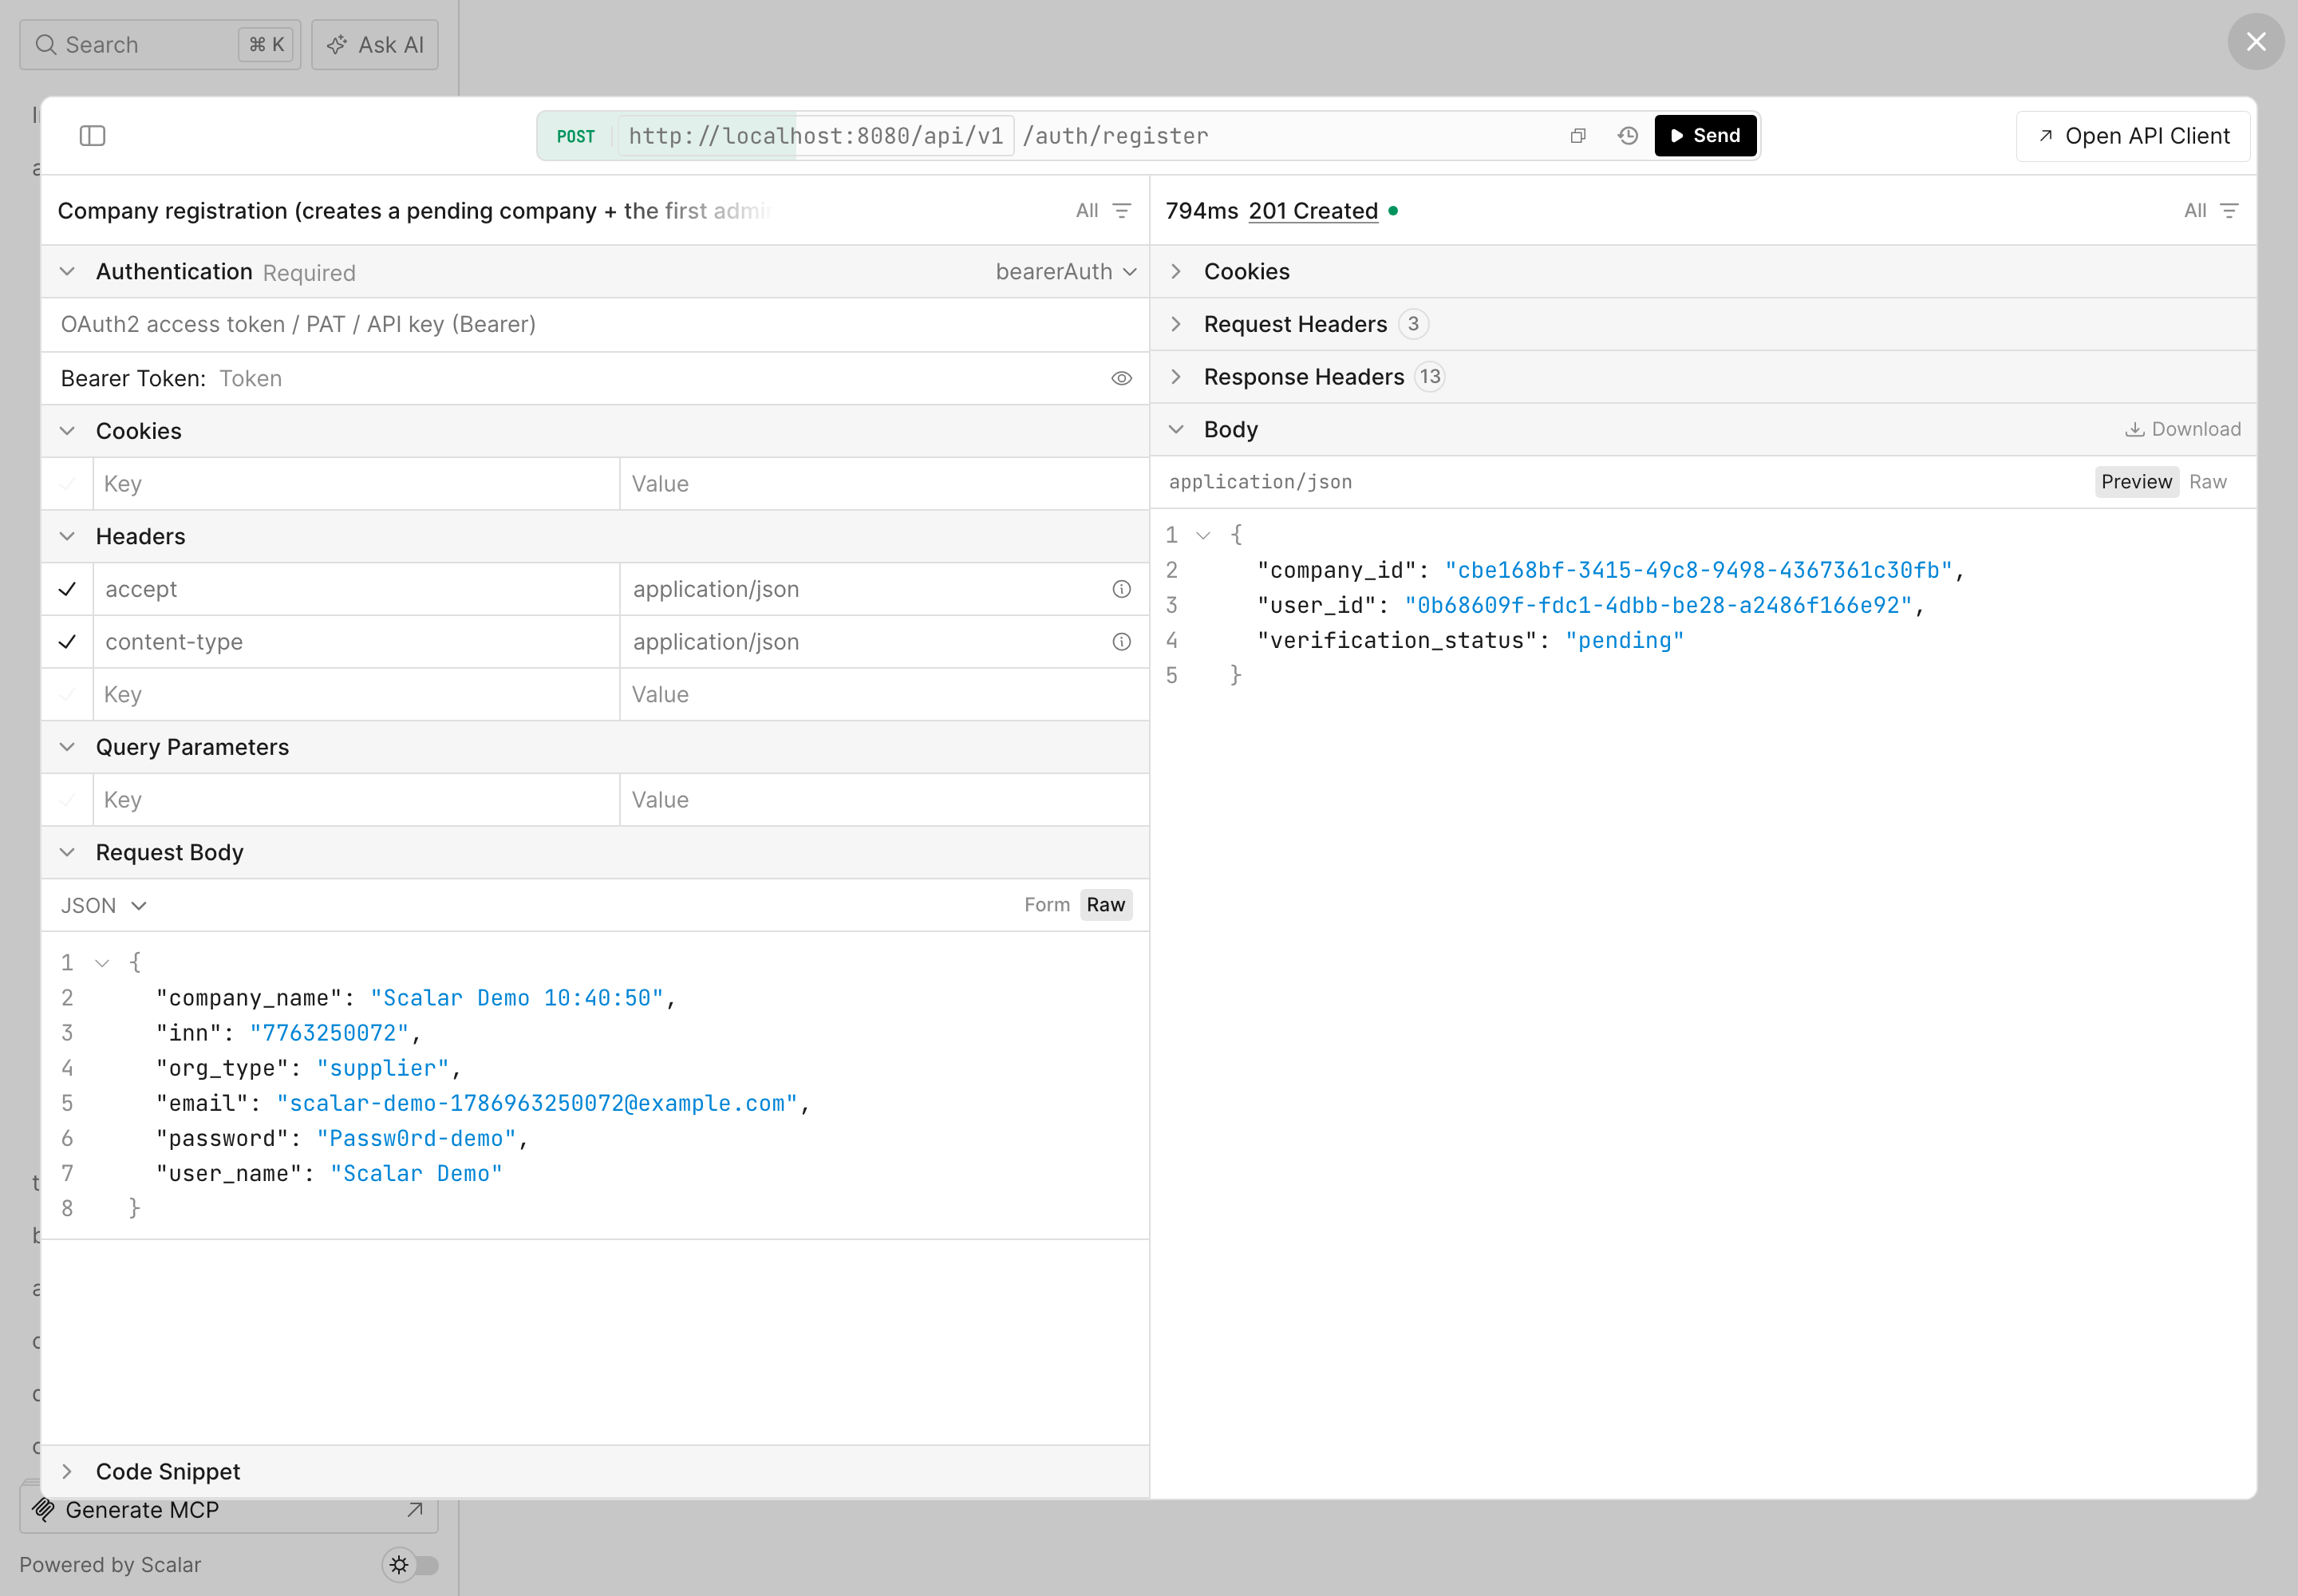Click the cookie Value field

pos(884,484)
